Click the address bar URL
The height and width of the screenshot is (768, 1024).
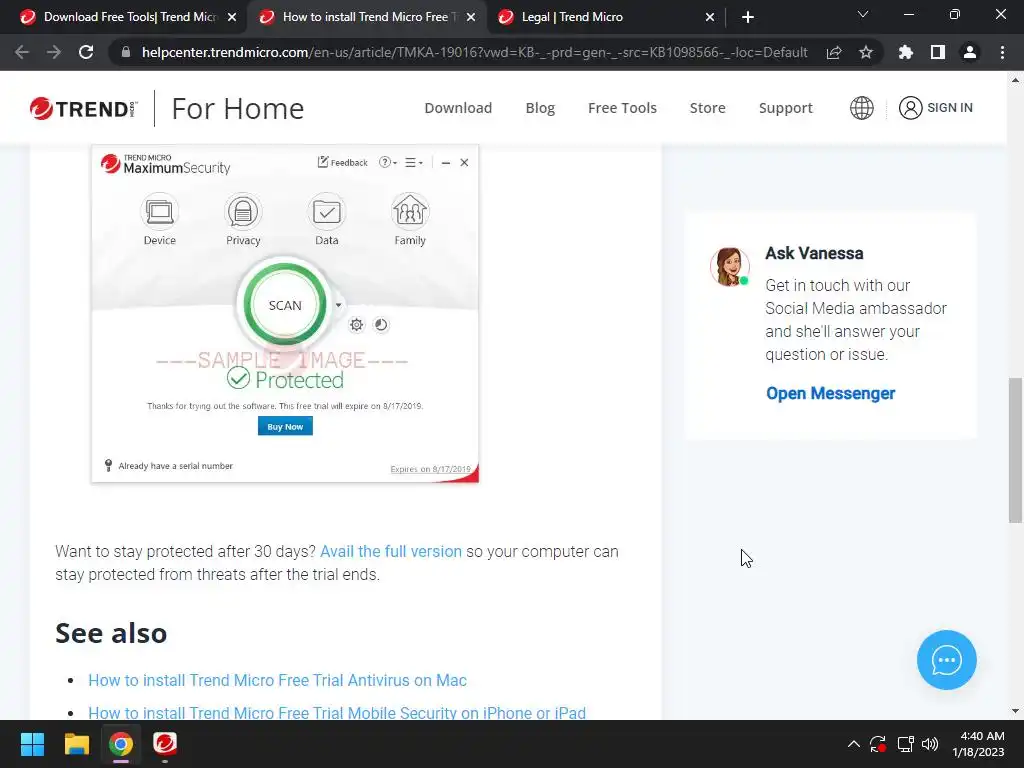click(x=475, y=52)
